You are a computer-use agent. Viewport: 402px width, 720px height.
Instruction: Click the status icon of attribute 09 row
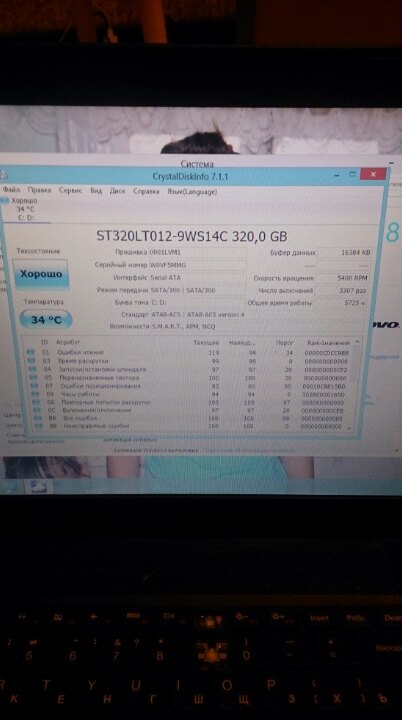[35, 394]
